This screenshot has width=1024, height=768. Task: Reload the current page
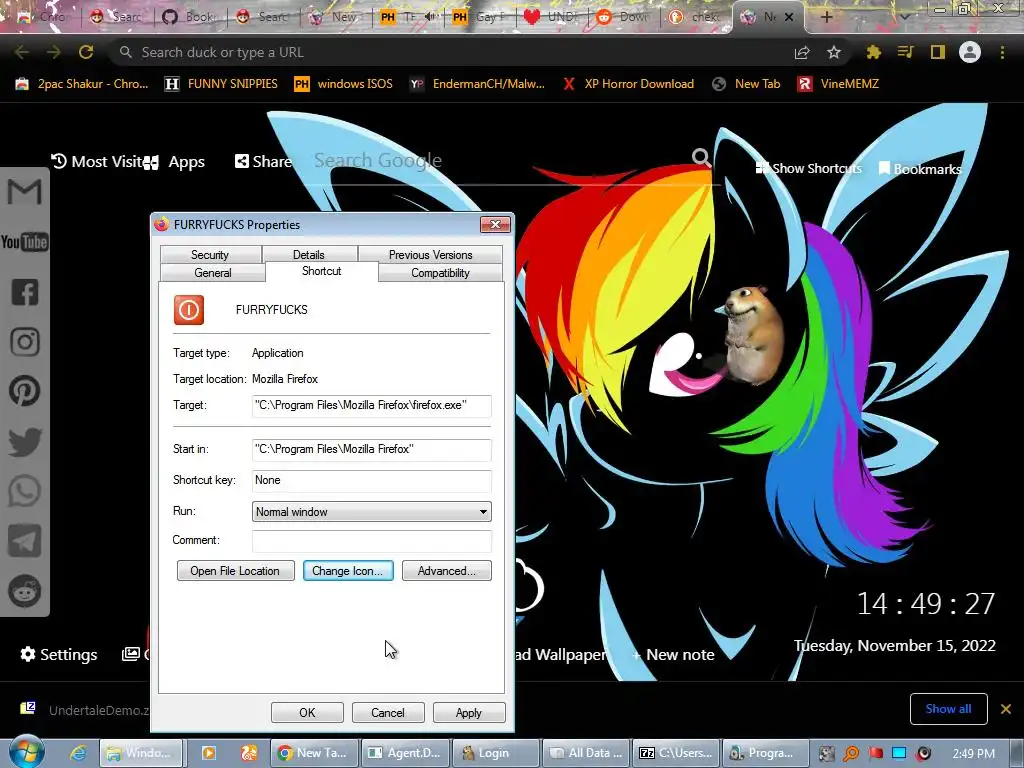[x=86, y=52]
